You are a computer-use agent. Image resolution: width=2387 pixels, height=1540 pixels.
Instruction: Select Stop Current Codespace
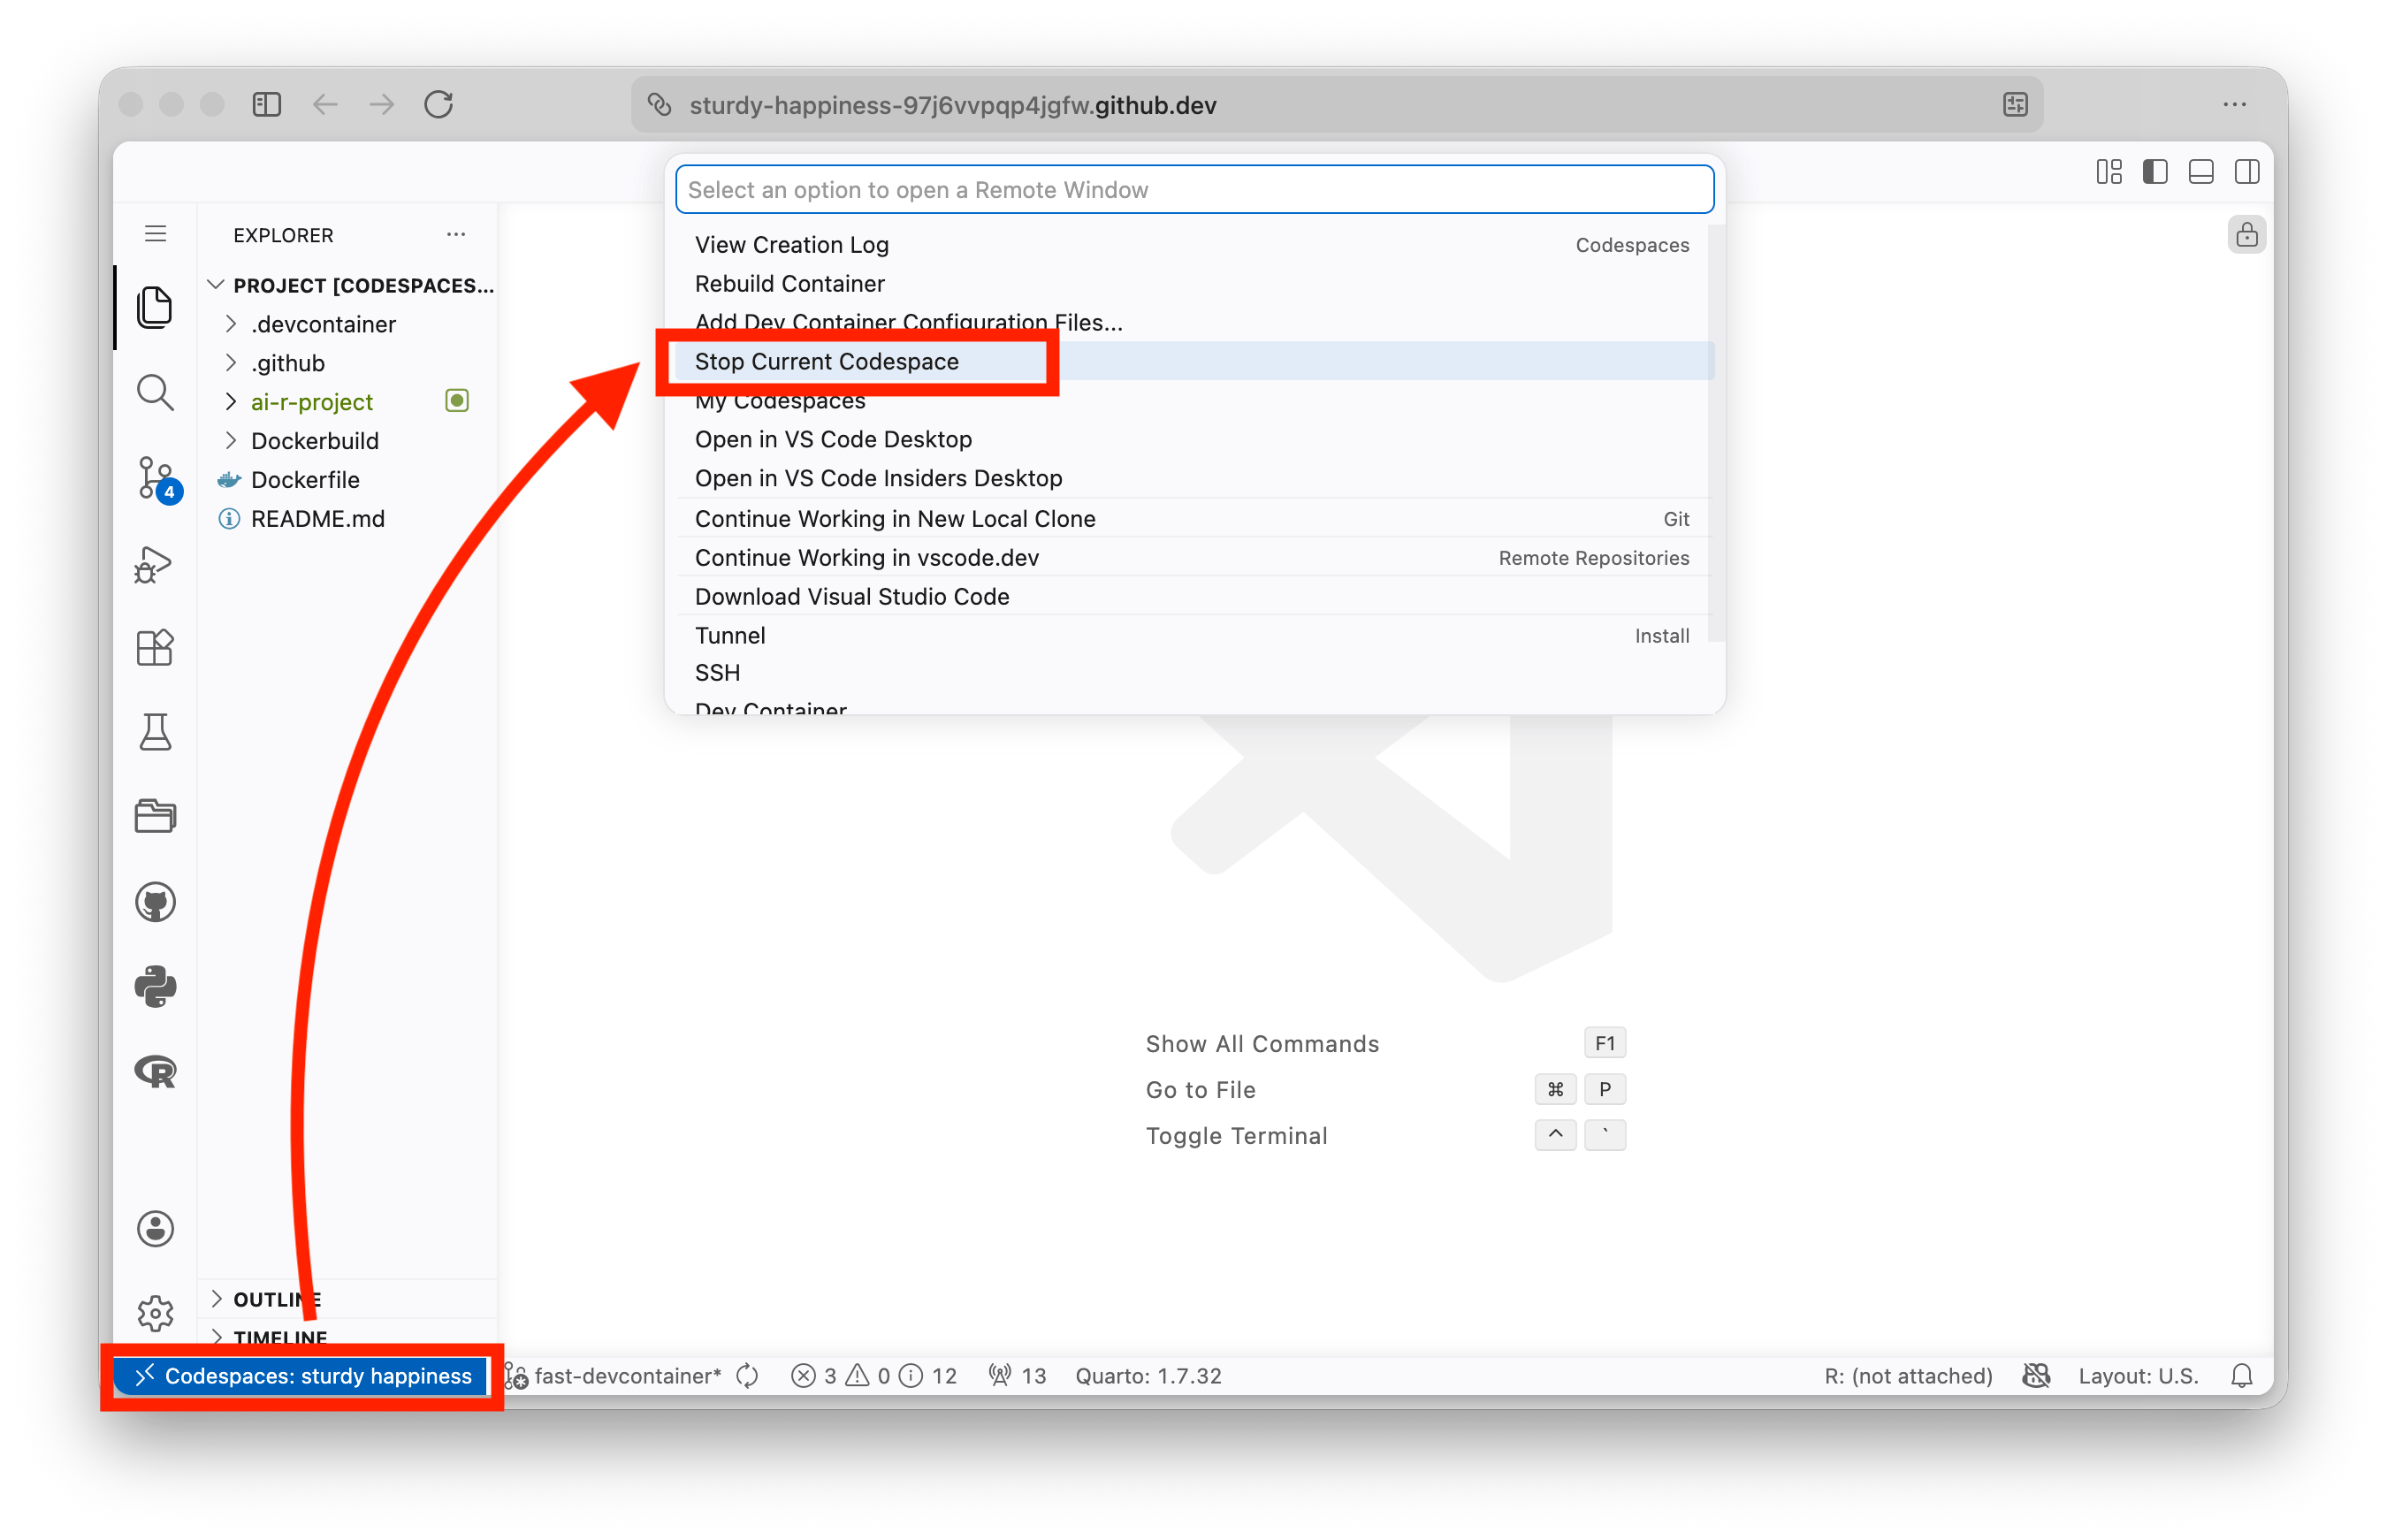(1194, 361)
